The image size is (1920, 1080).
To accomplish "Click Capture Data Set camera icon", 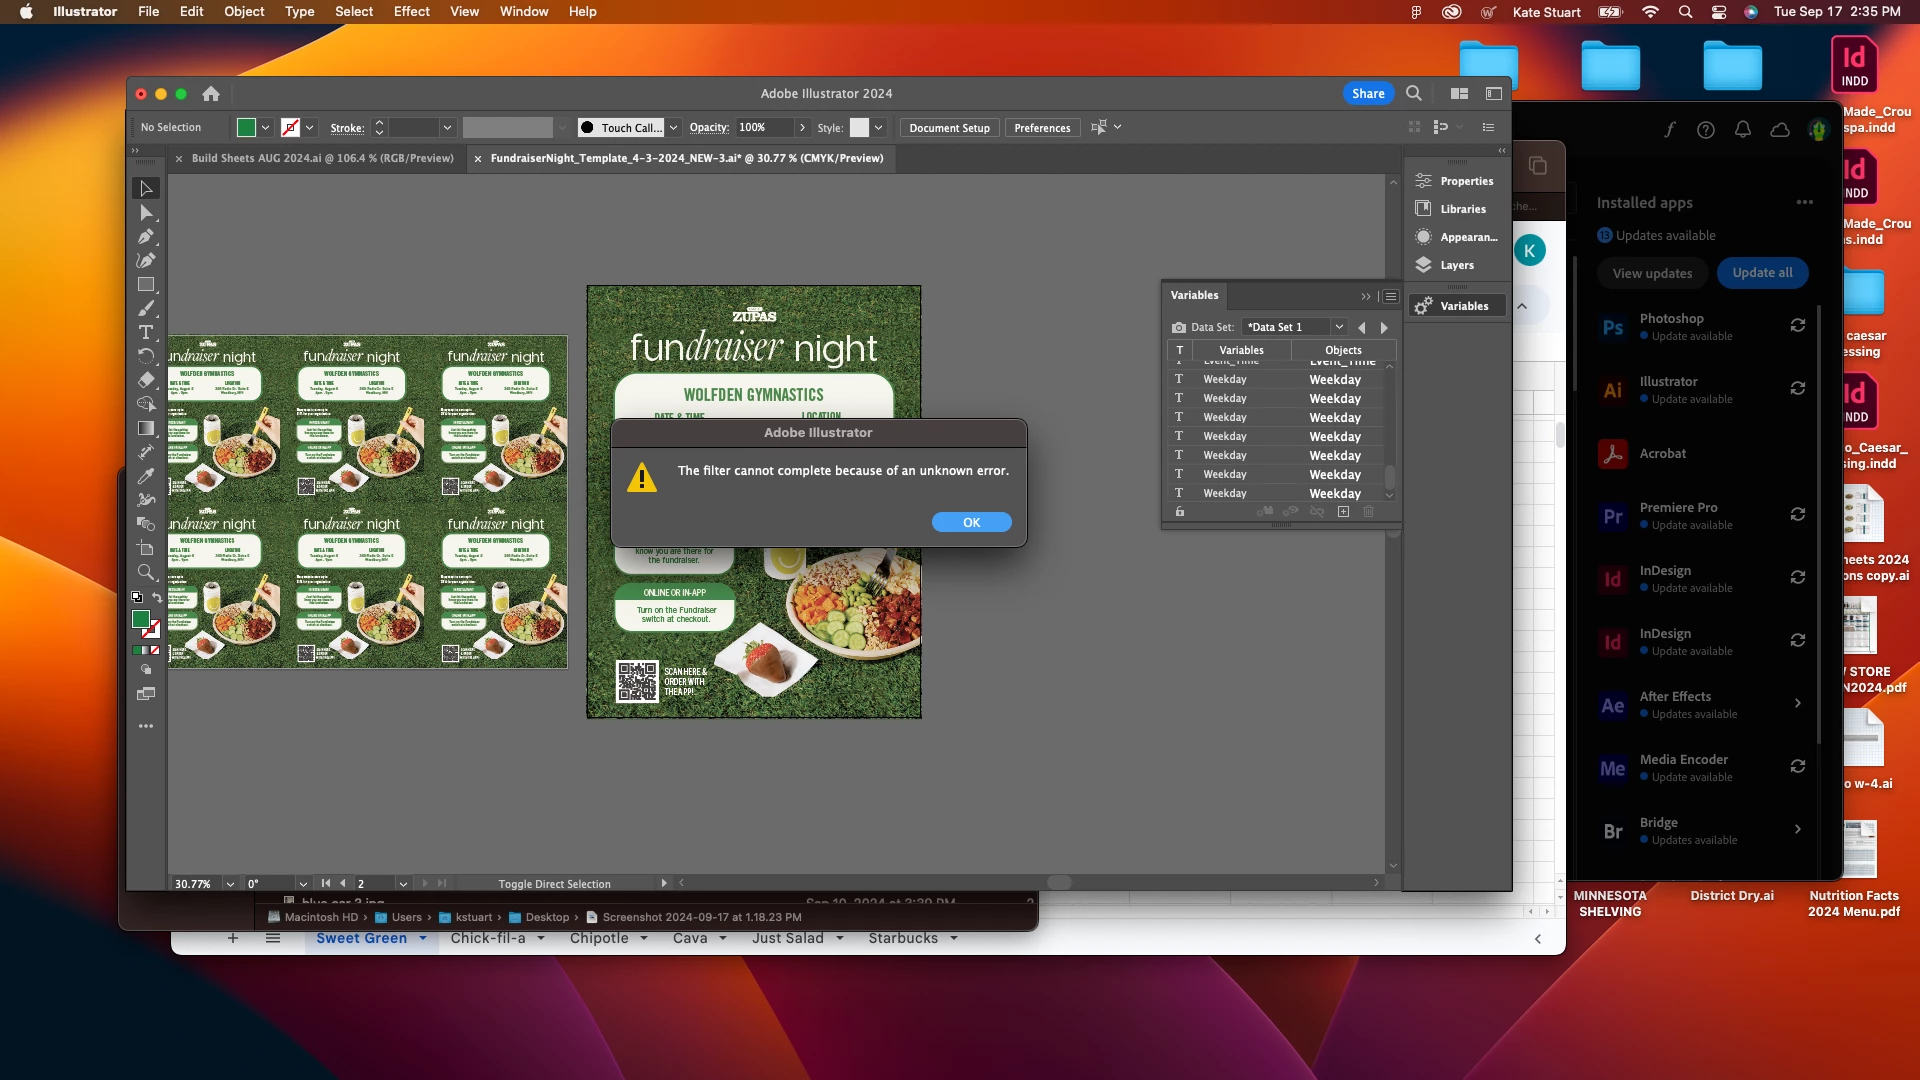I will 1179,327.
